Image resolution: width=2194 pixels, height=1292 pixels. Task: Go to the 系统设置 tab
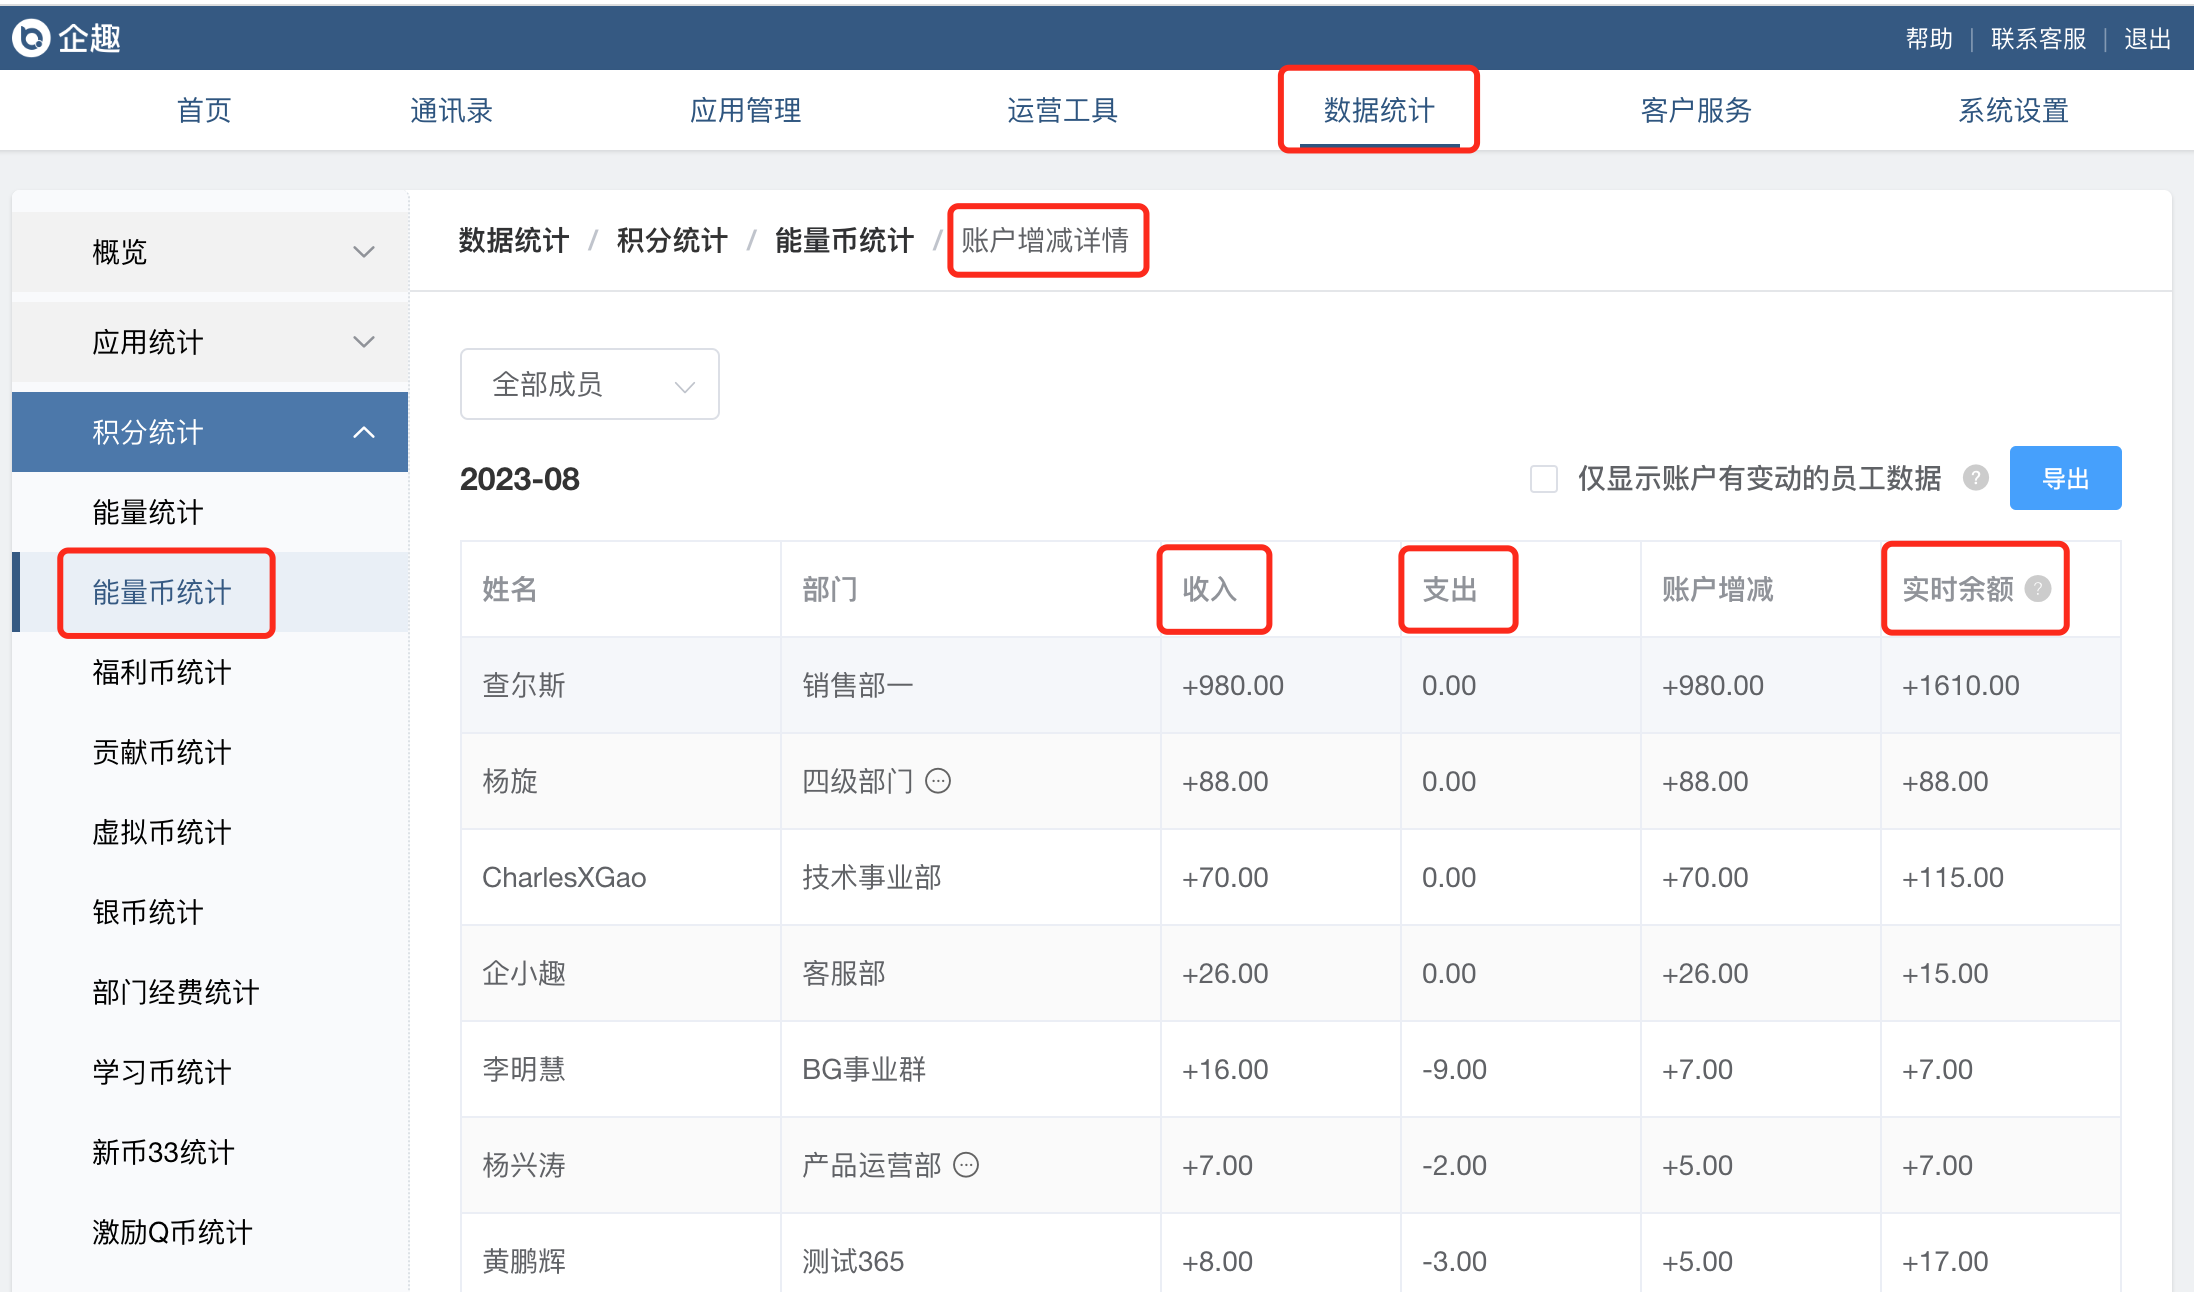[x=2013, y=110]
